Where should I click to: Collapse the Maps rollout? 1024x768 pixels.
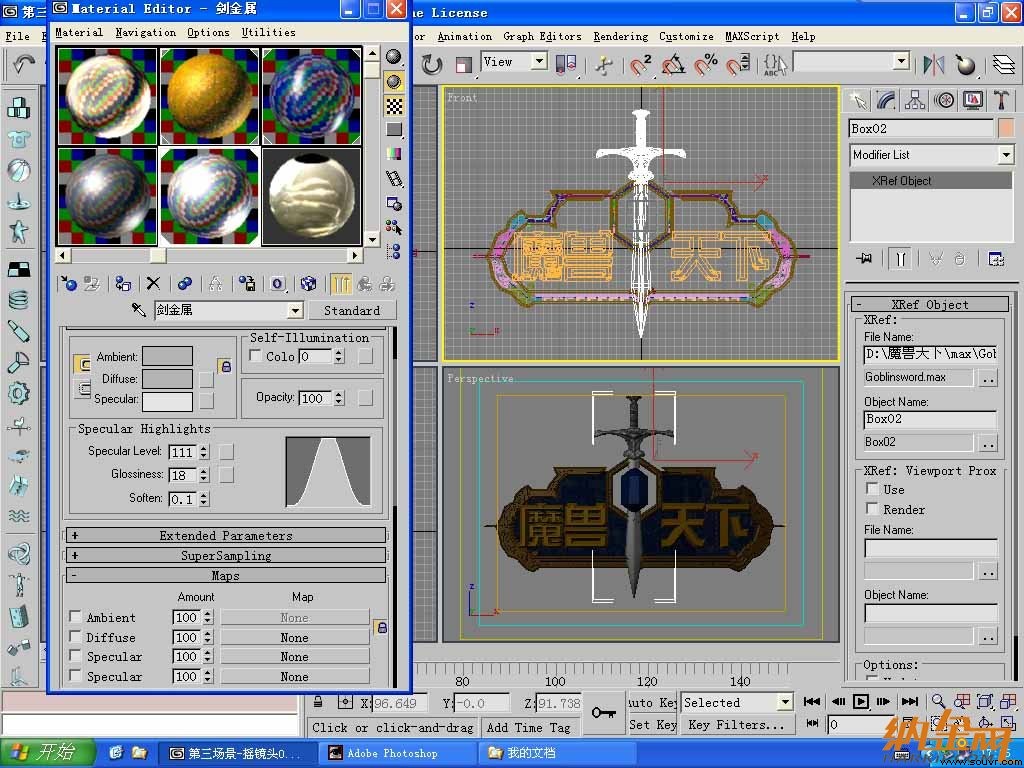[226, 576]
